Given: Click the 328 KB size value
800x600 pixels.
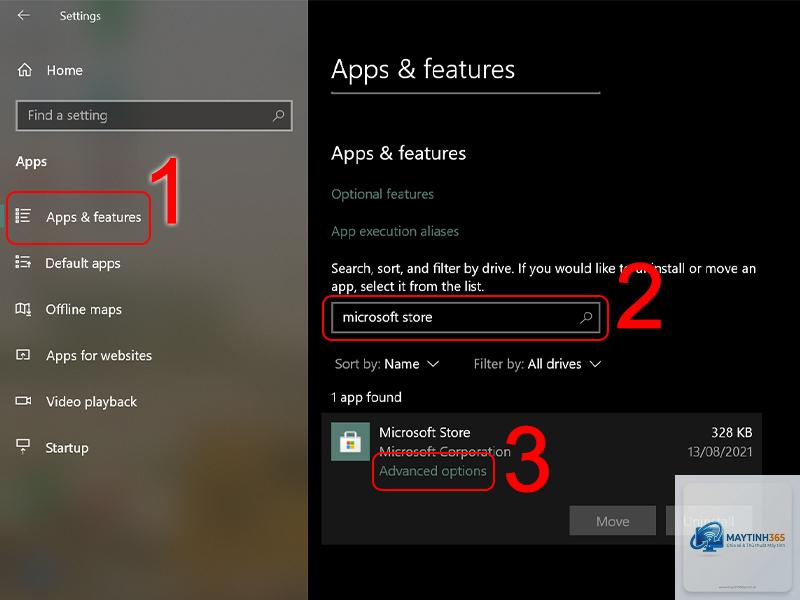Looking at the screenshot, I should 732,433.
